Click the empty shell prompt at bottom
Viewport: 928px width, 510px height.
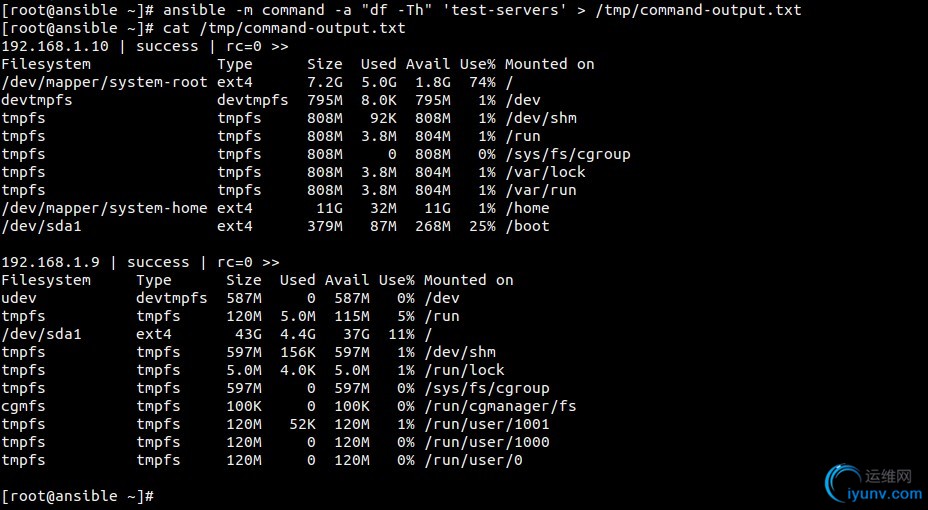[x=78, y=496]
